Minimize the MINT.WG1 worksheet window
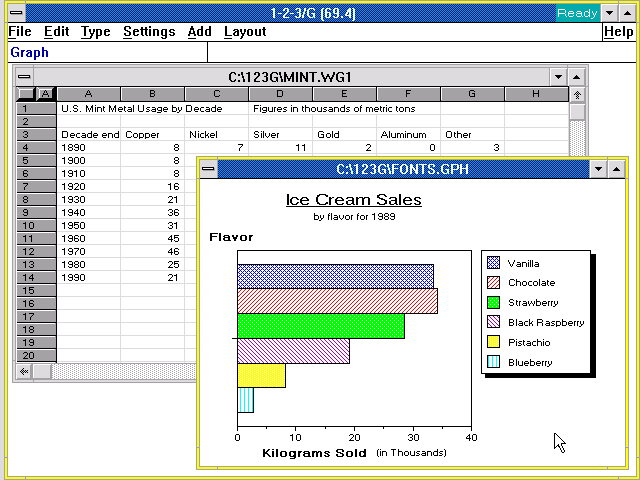This screenshot has width=640, height=480. [558, 77]
